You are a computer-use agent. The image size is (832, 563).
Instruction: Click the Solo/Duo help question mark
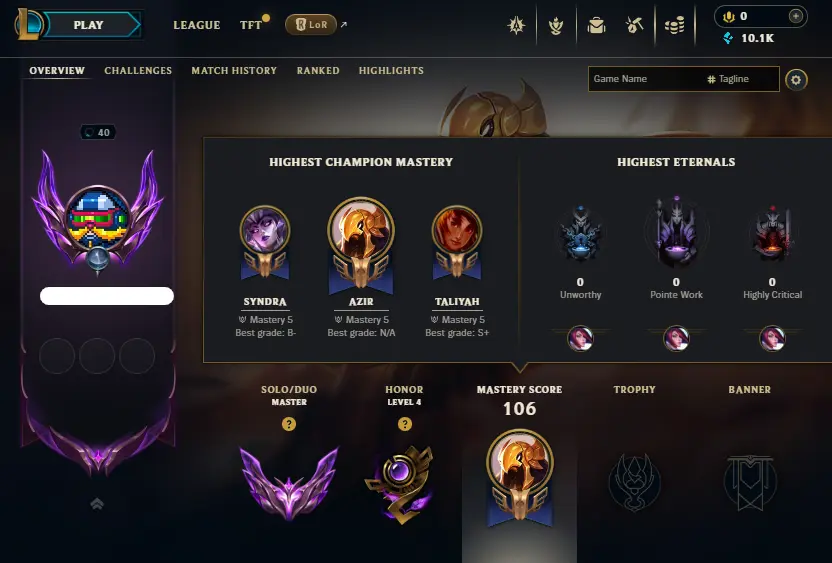click(x=289, y=424)
